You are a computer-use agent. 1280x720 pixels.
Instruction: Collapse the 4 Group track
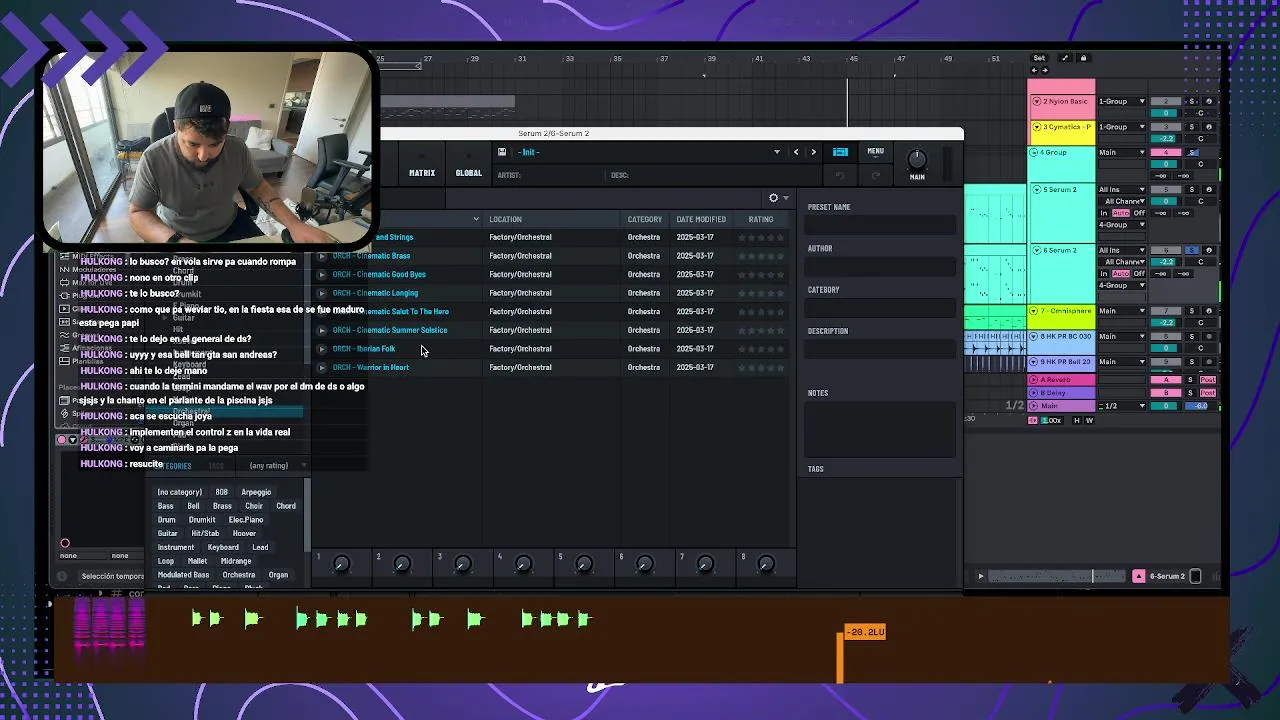[x=1035, y=152]
